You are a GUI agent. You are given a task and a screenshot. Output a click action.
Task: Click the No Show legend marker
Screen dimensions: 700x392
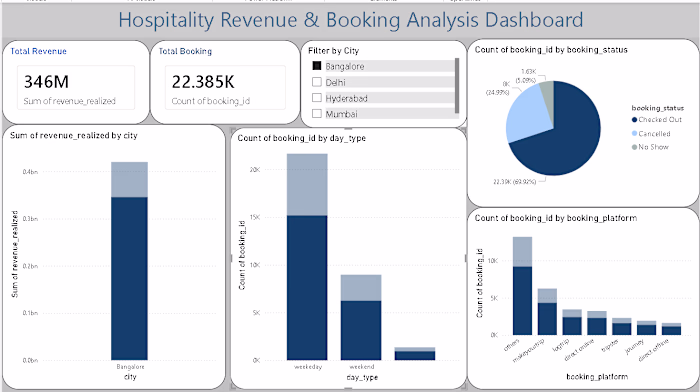tap(634, 147)
